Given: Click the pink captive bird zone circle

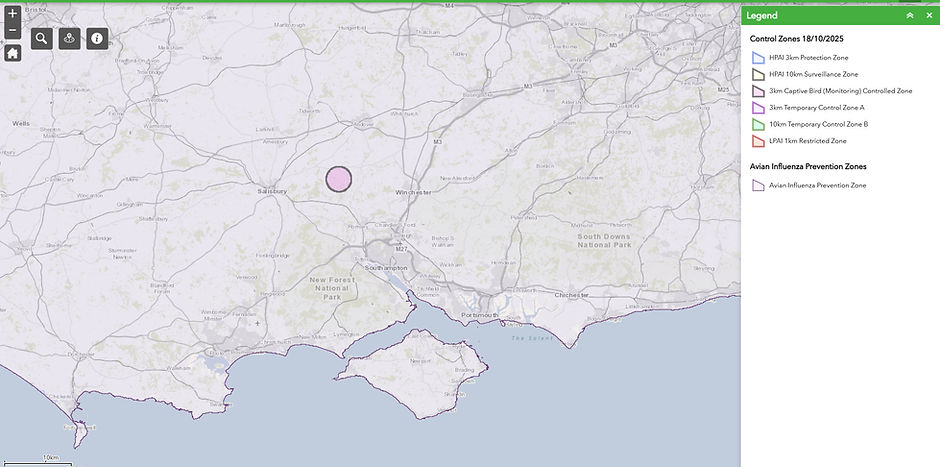Looking at the screenshot, I should (339, 179).
